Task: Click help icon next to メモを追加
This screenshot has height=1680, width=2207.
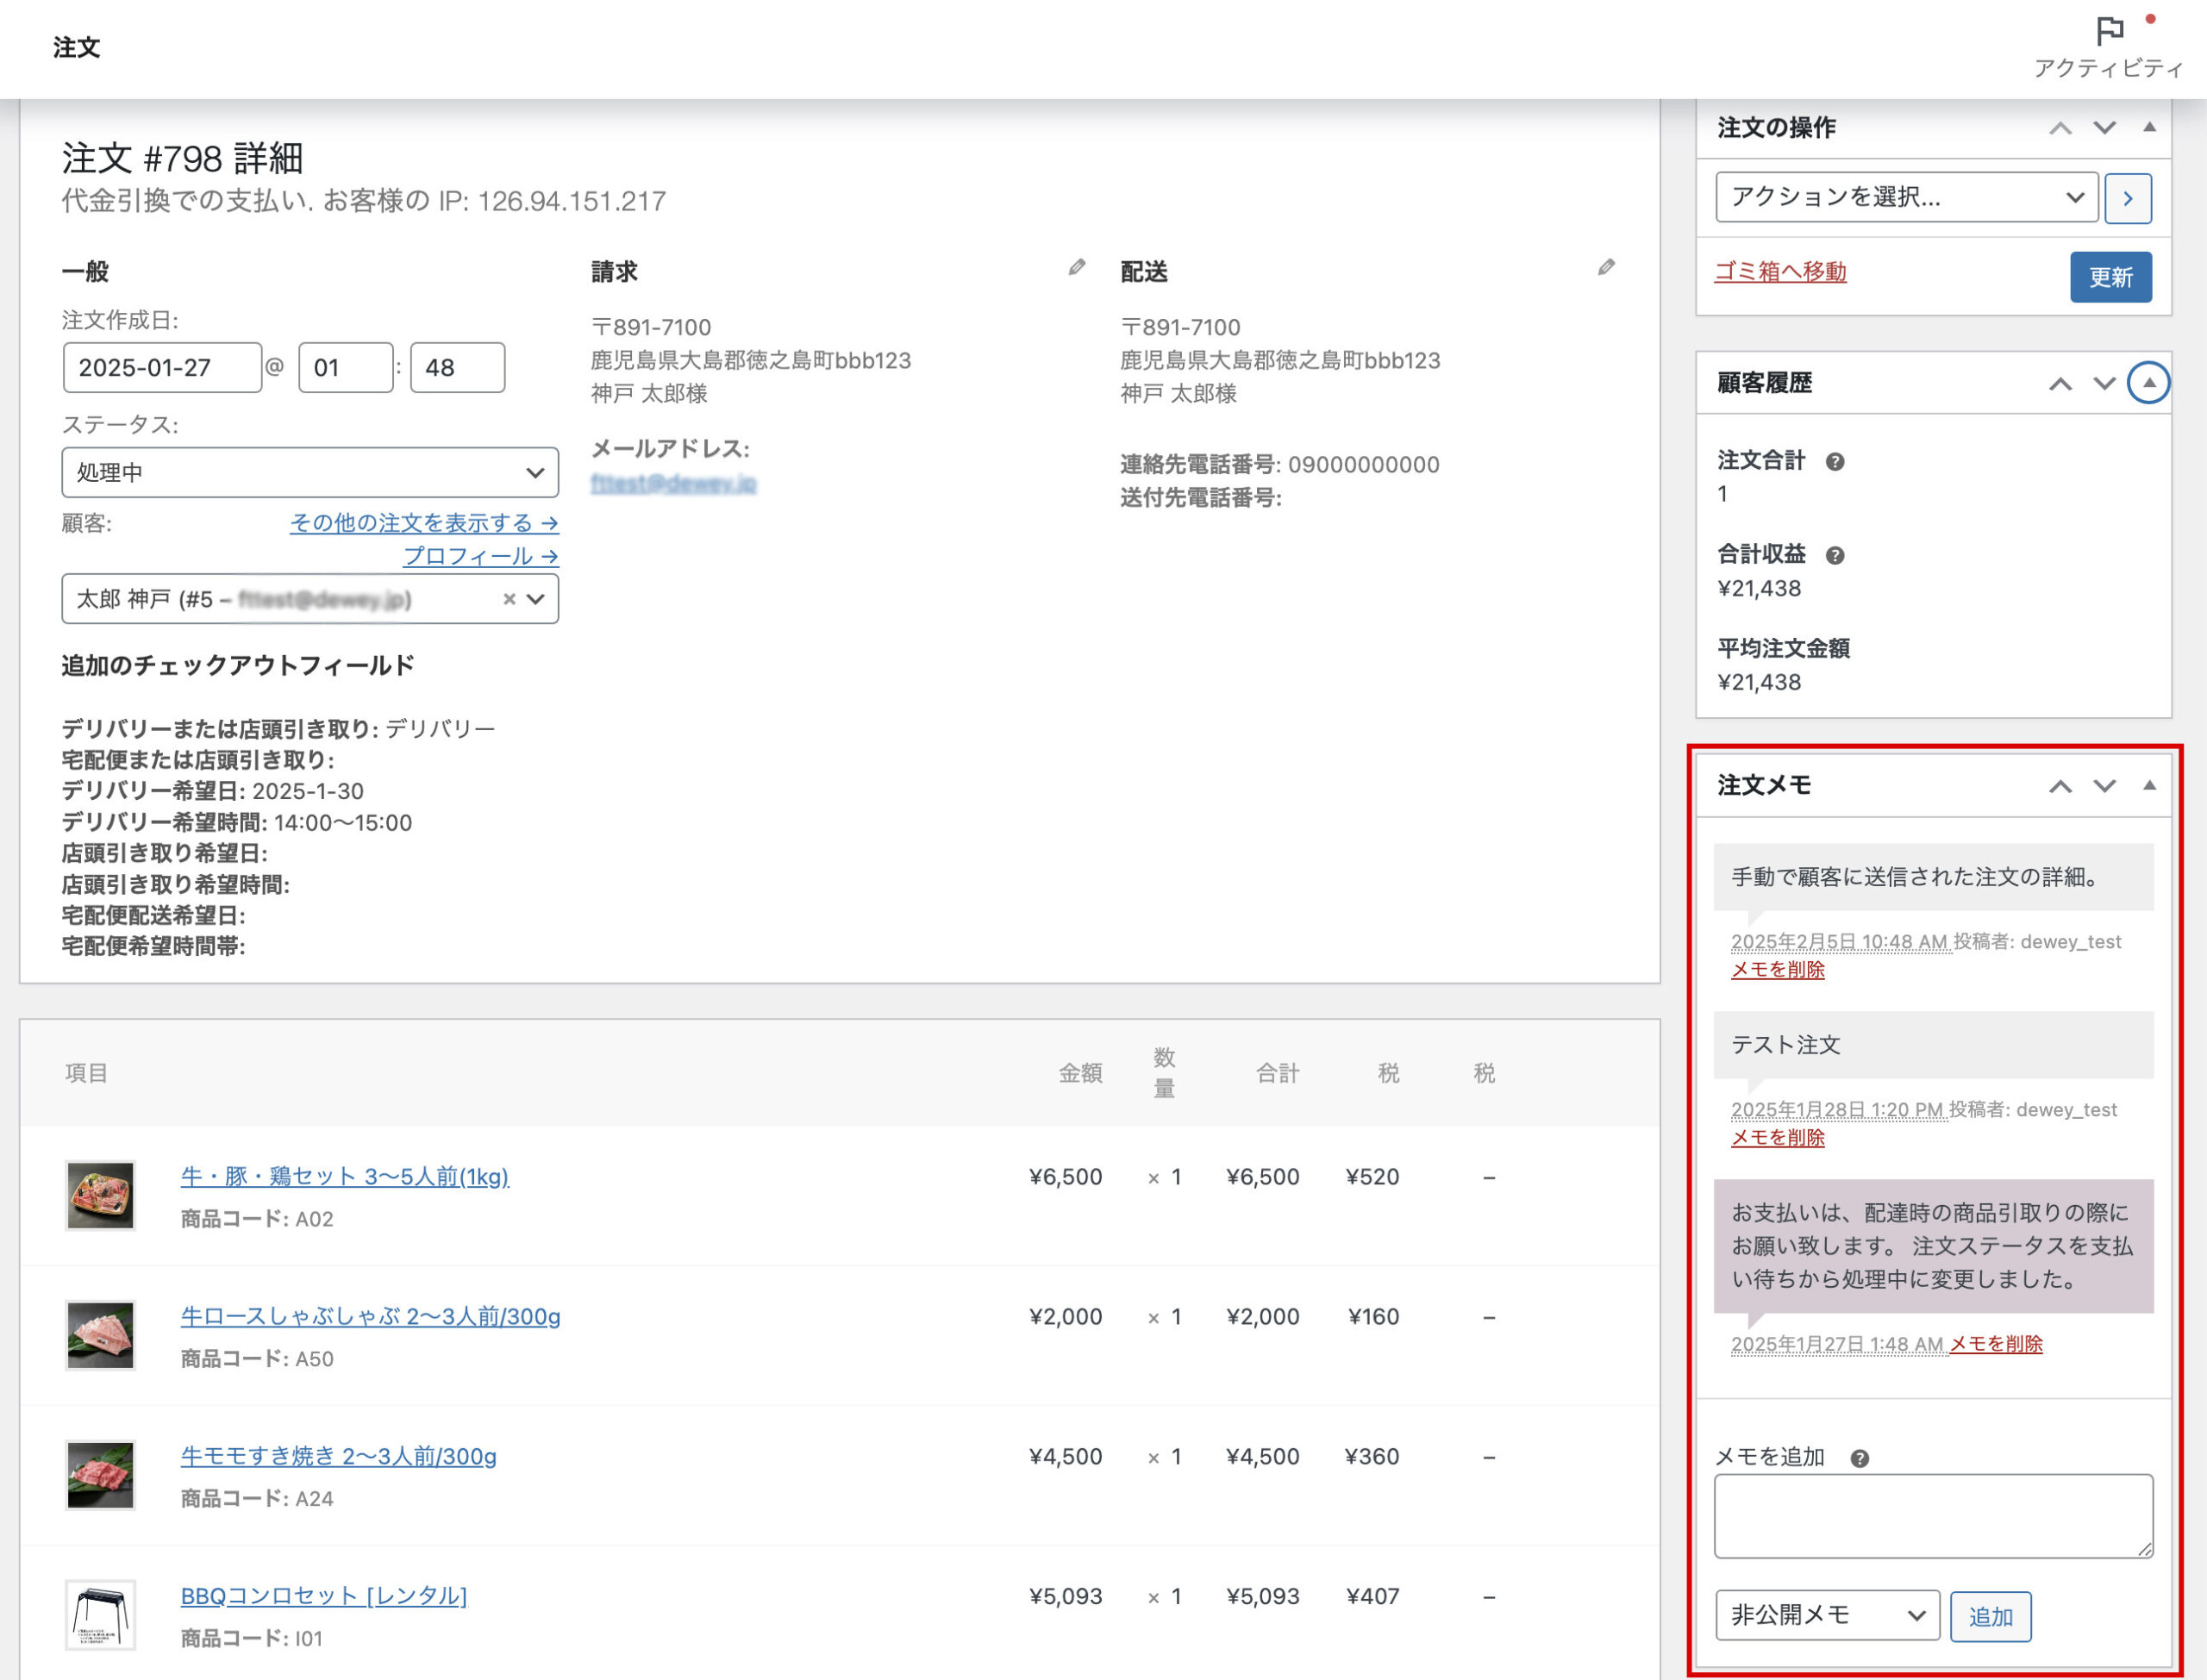Action: [x=1859, y=1458]
